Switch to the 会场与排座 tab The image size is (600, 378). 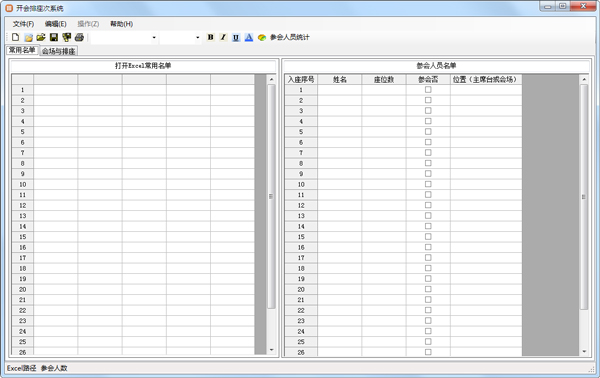[x=59, y=51]
